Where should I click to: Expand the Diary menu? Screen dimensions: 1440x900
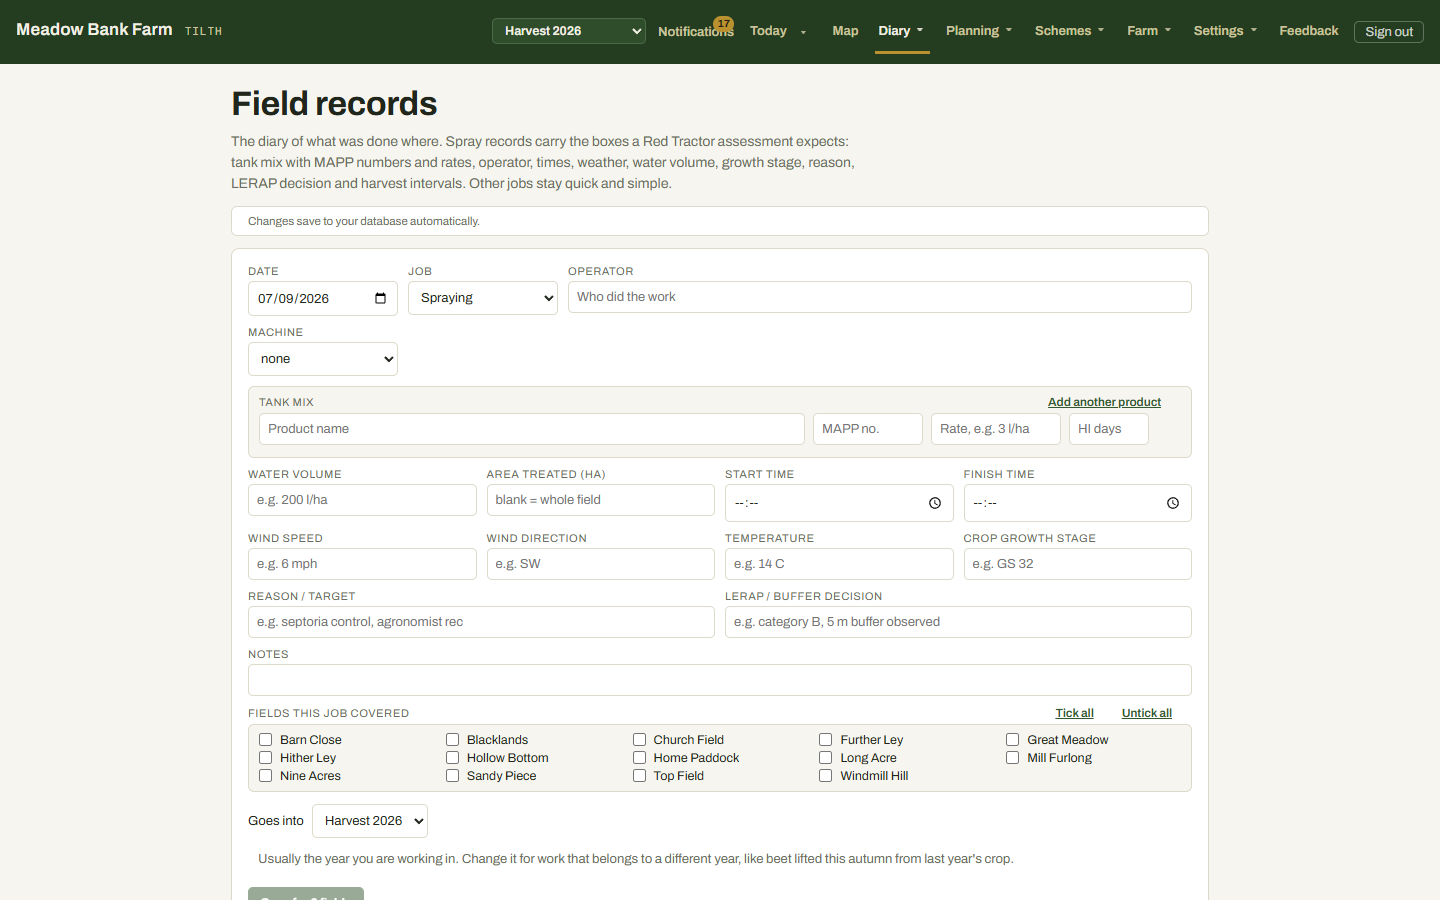pos(901,31)
